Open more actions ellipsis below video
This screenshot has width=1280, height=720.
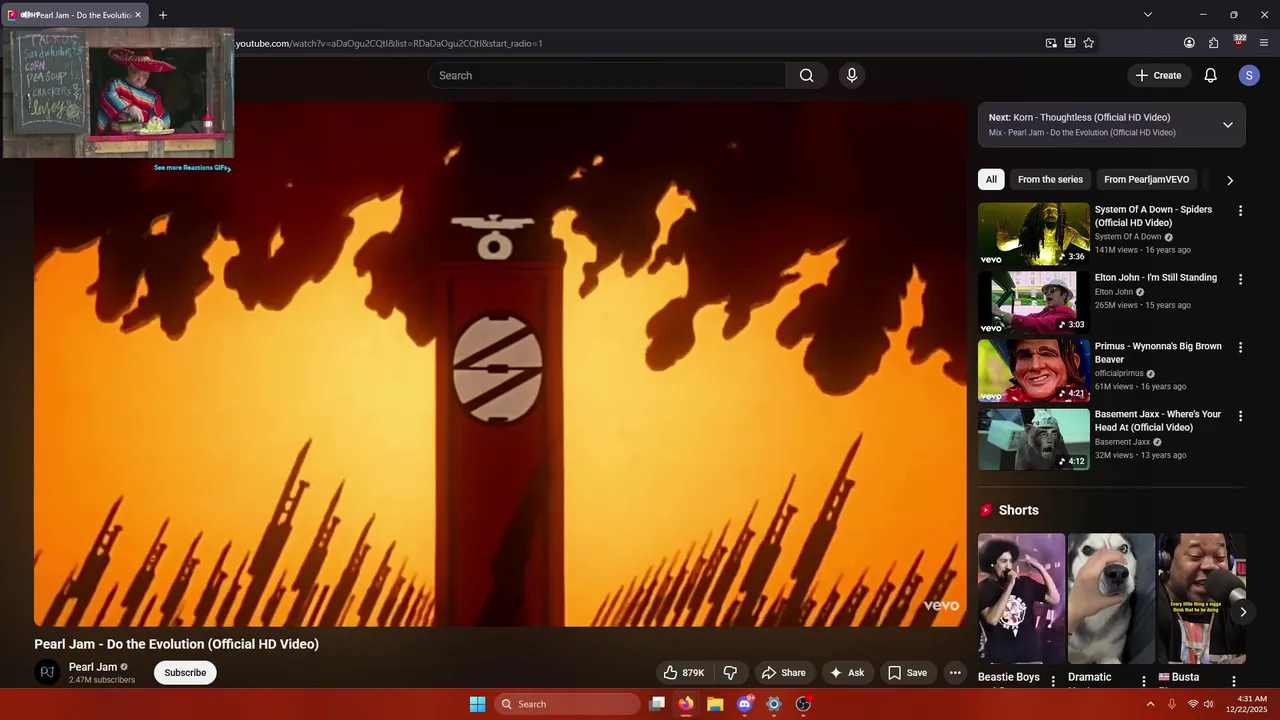coord(955,673)
